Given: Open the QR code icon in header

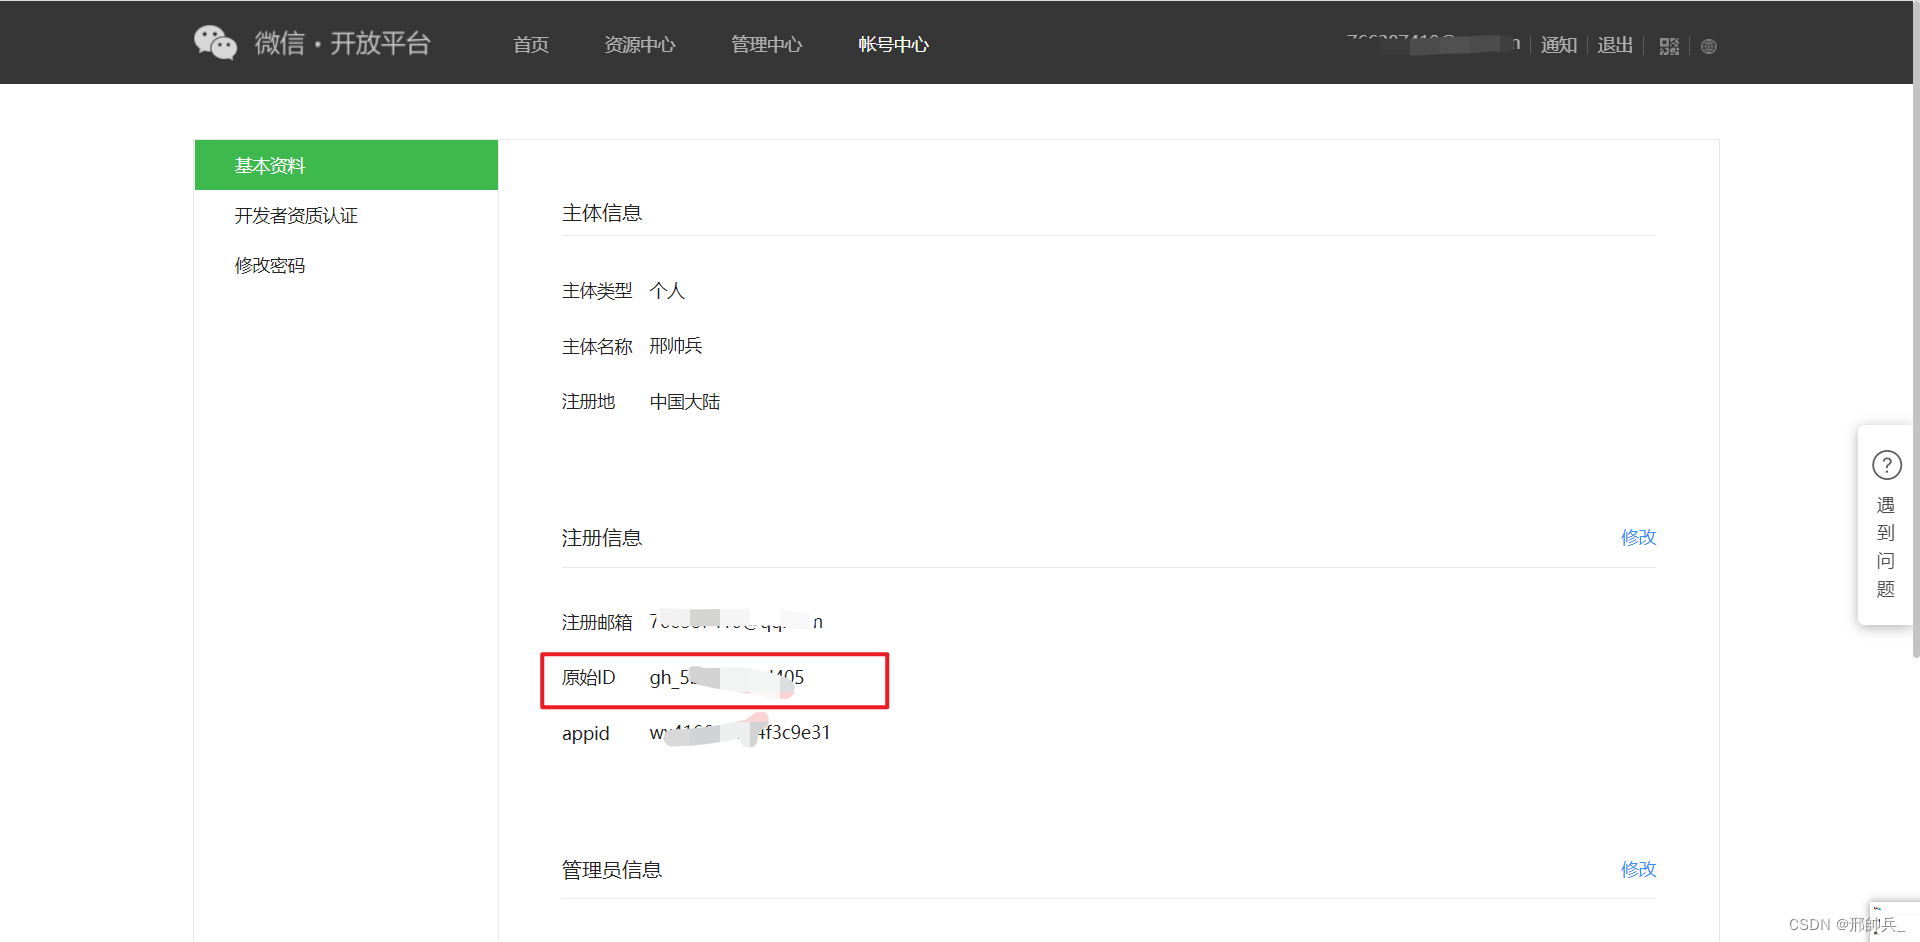Looking at the screenshot, I should click(x=1669, y=46).
